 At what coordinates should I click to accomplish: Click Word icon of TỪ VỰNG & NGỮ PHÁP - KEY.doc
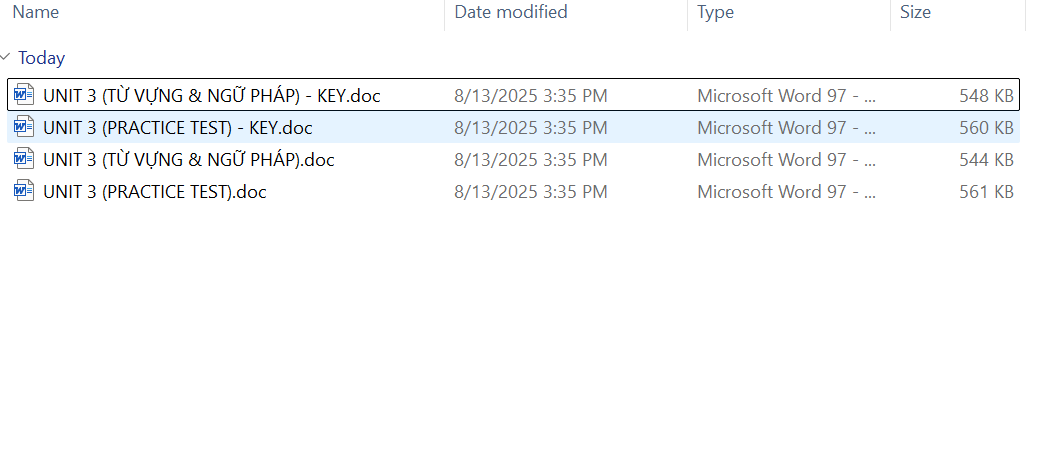pos(24,96)
